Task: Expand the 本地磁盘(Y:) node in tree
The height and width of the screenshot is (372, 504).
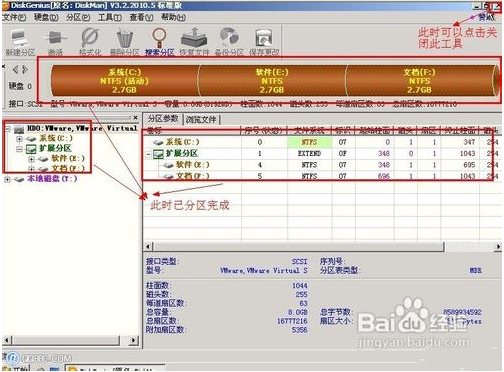Action: click(7, 179)
